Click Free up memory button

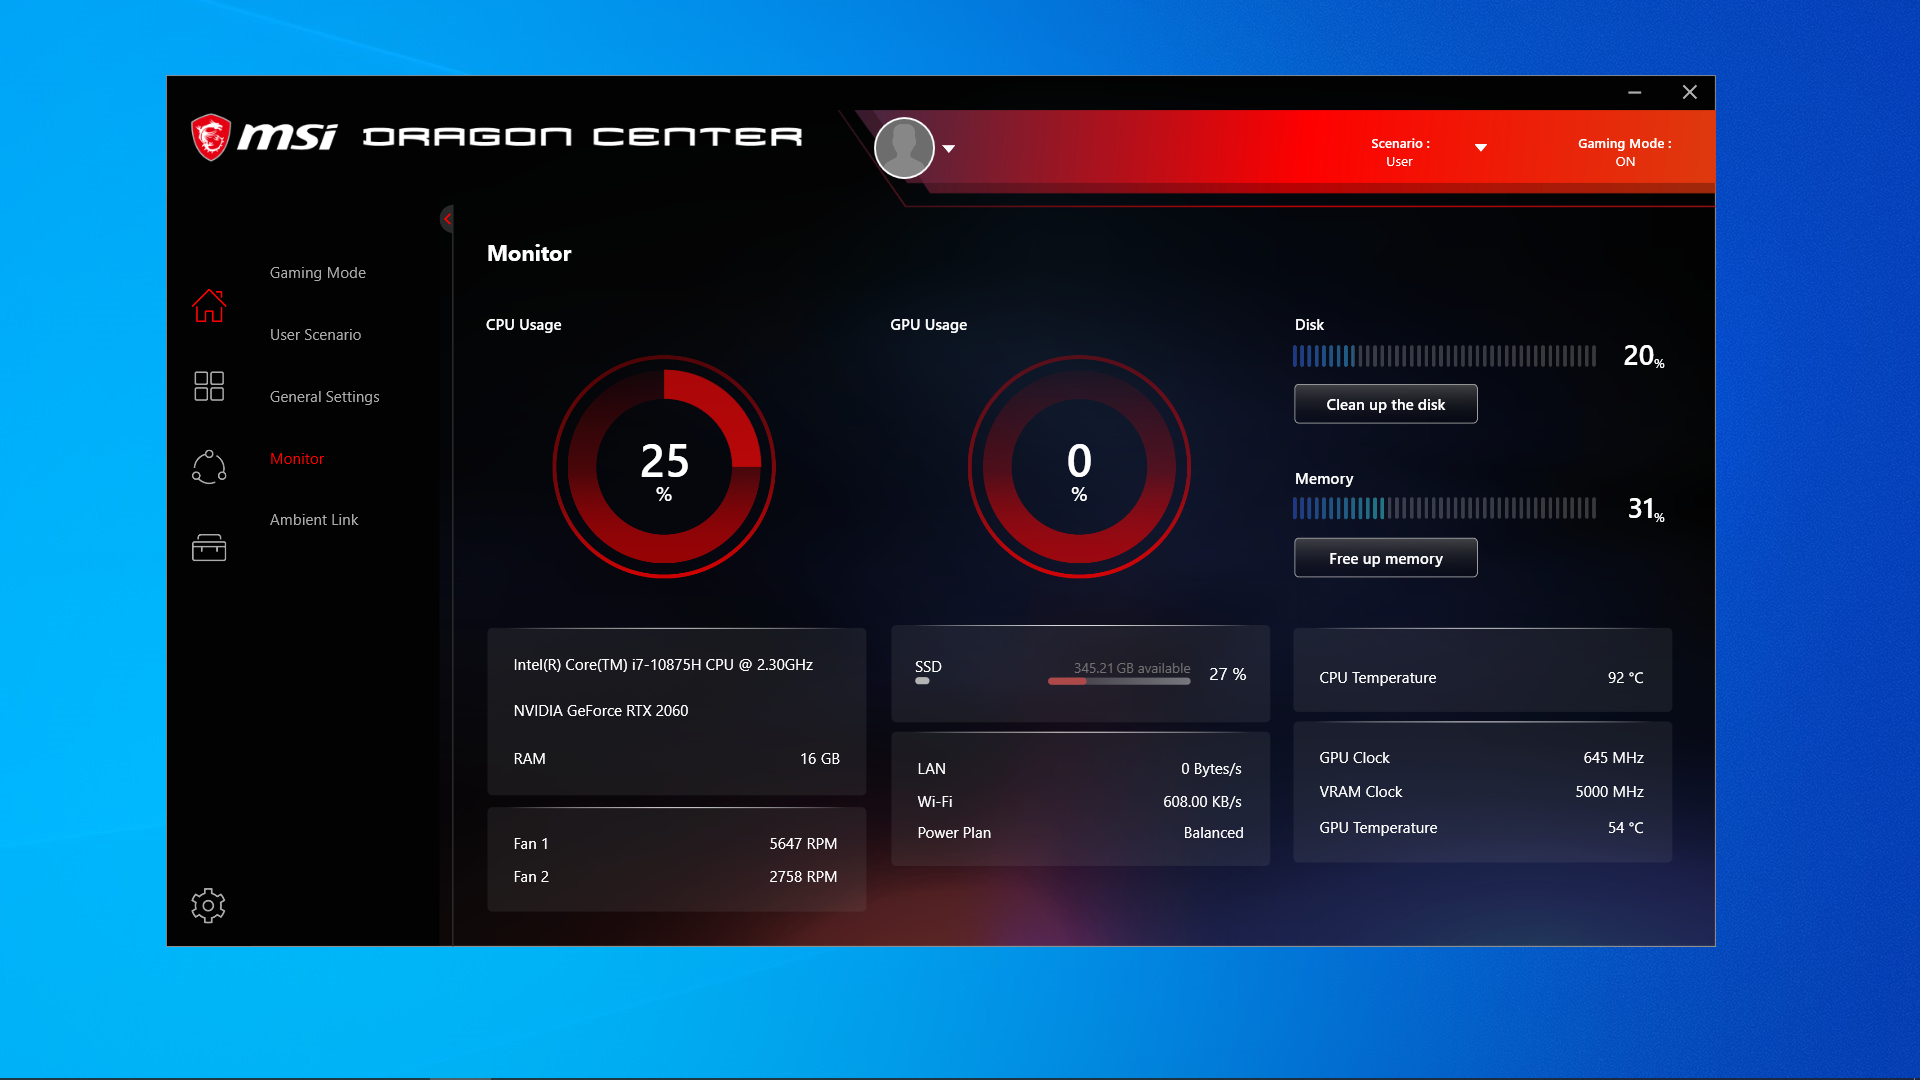[x=1386, y=558]
